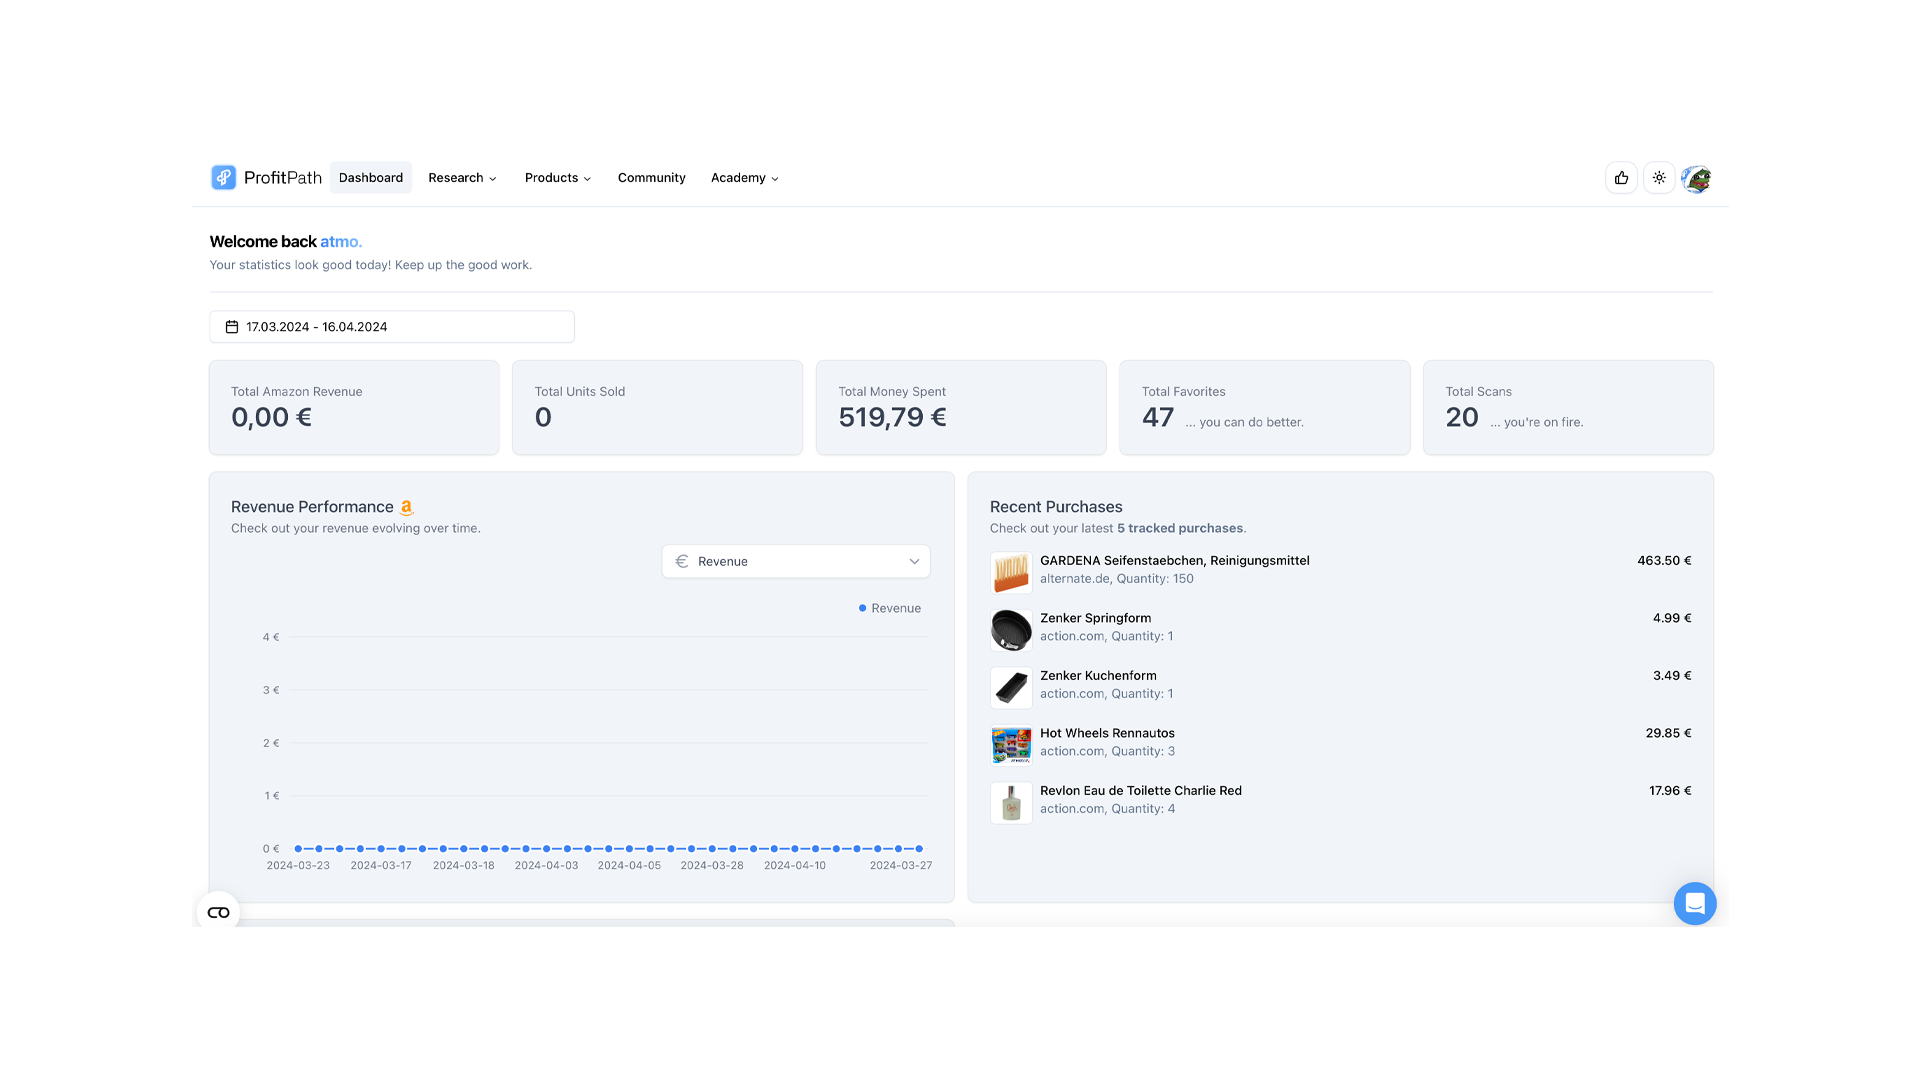Click the 3.49 € purchase amount
This screenshot has height=1080, width=1920.
(1672, 675)
